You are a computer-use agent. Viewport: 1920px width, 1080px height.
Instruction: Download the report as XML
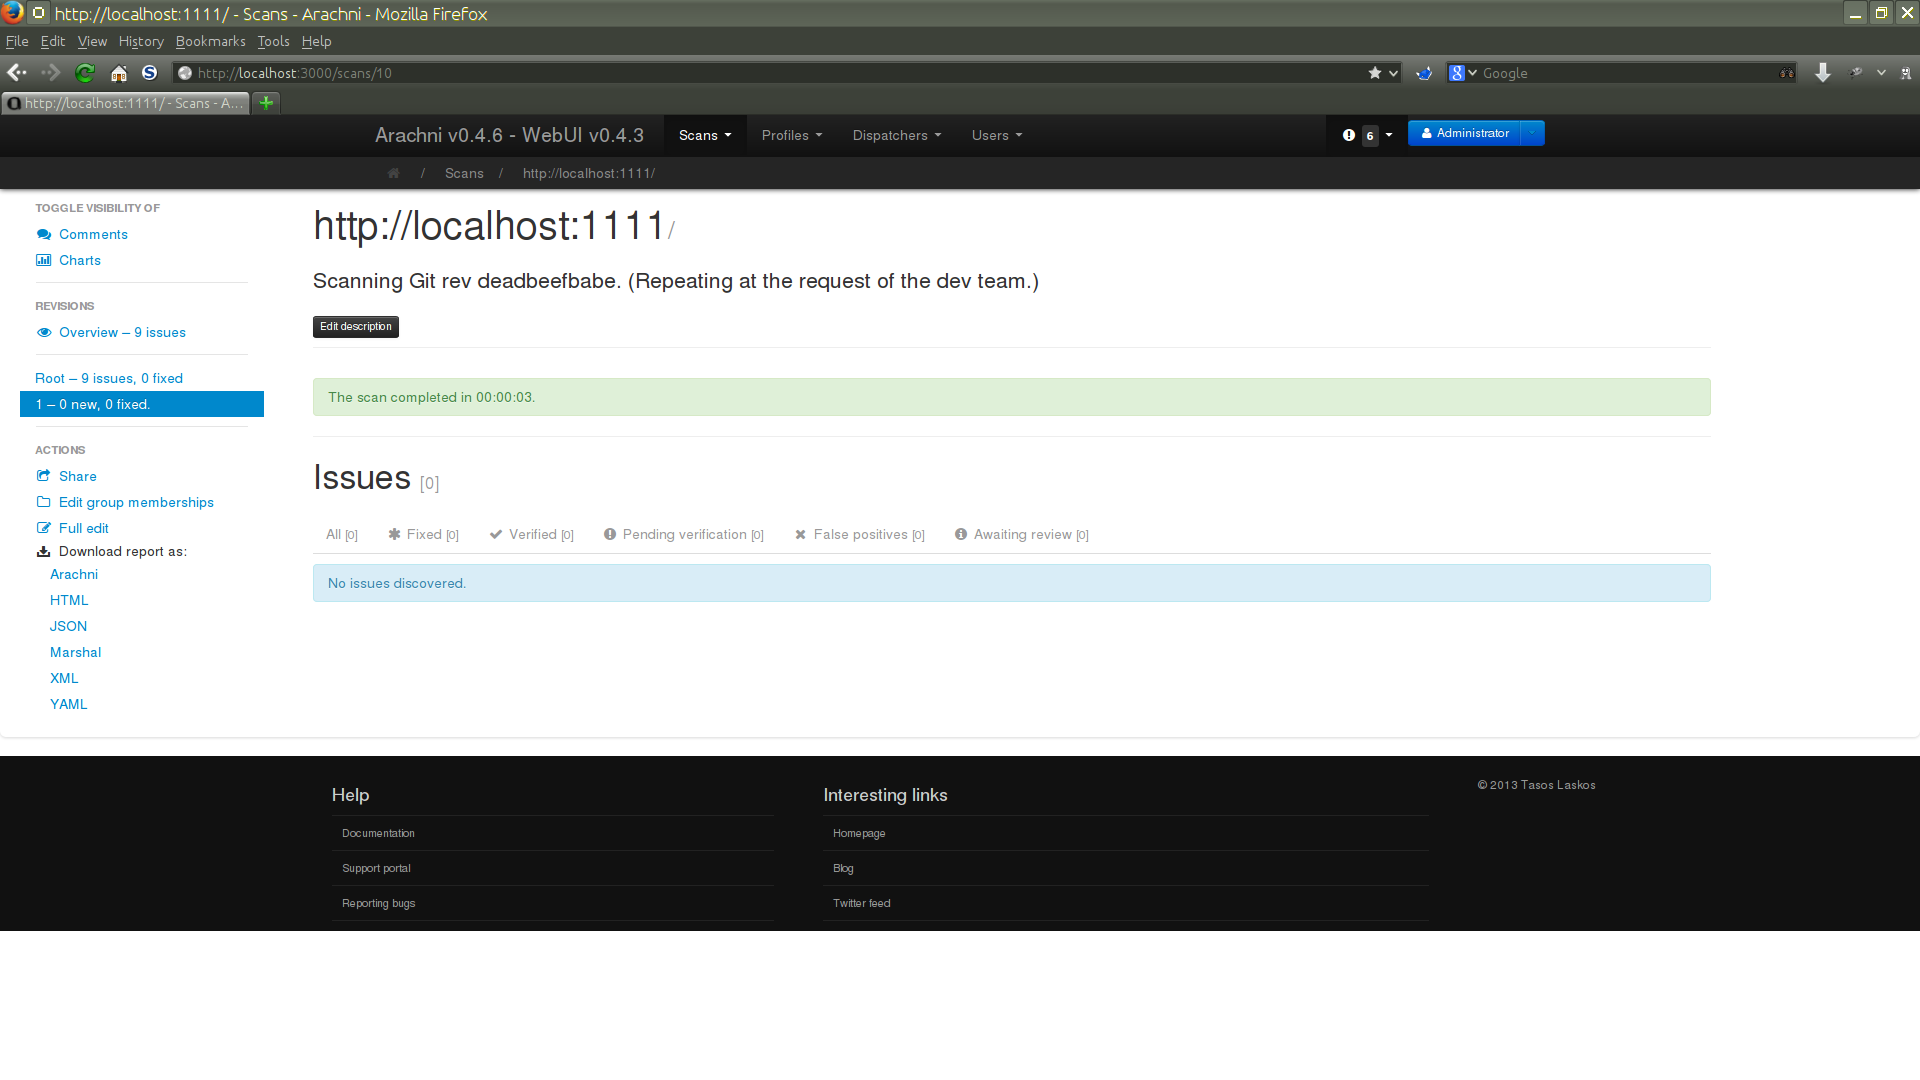click(x=64, y=678)
